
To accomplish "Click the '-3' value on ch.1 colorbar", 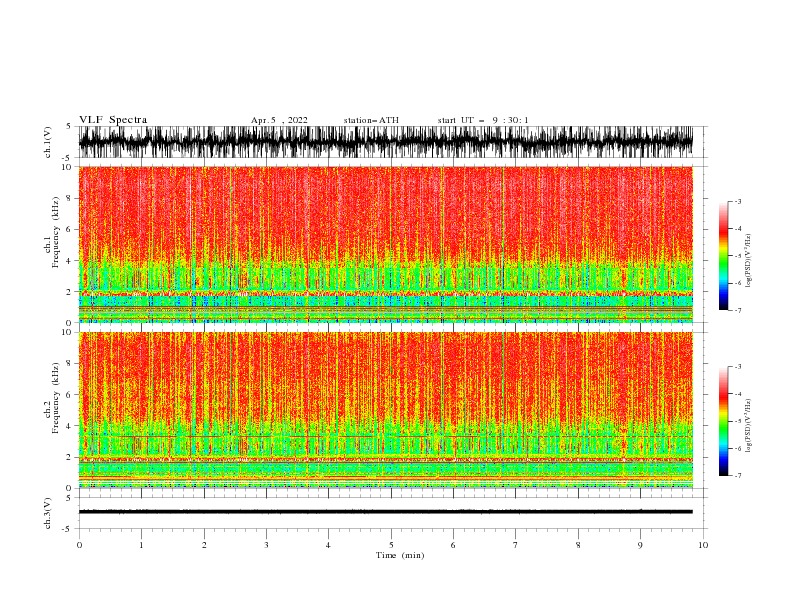I will (x=737, y=201).
